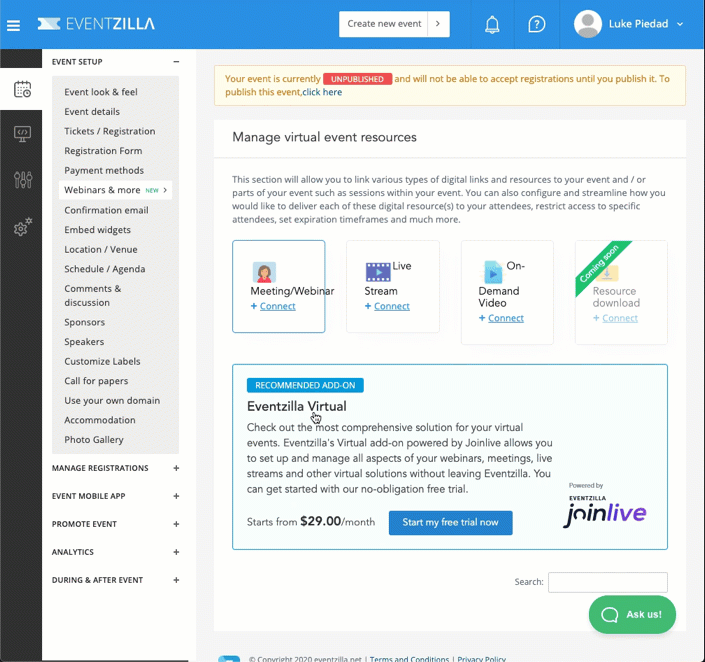The height and width of the screenshot is (662, 705).
Task: Expand Analytics section
Action: 176,552
